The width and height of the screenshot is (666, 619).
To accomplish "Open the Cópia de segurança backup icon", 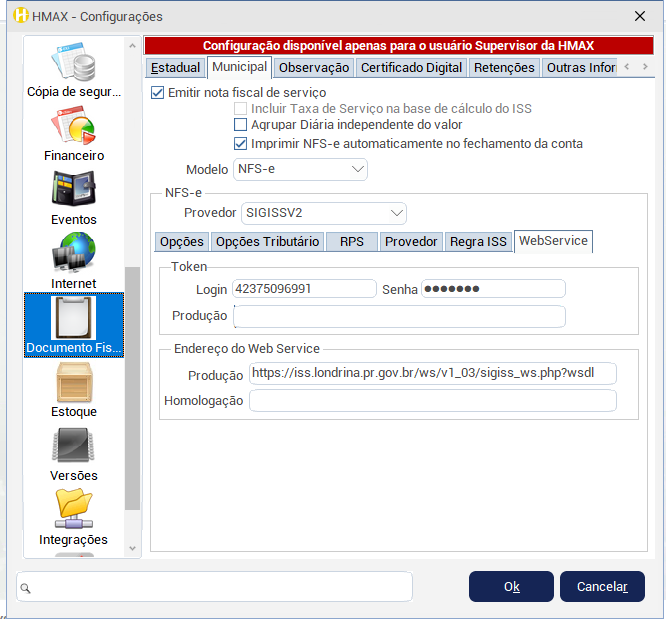I will (x=74, y=63).
